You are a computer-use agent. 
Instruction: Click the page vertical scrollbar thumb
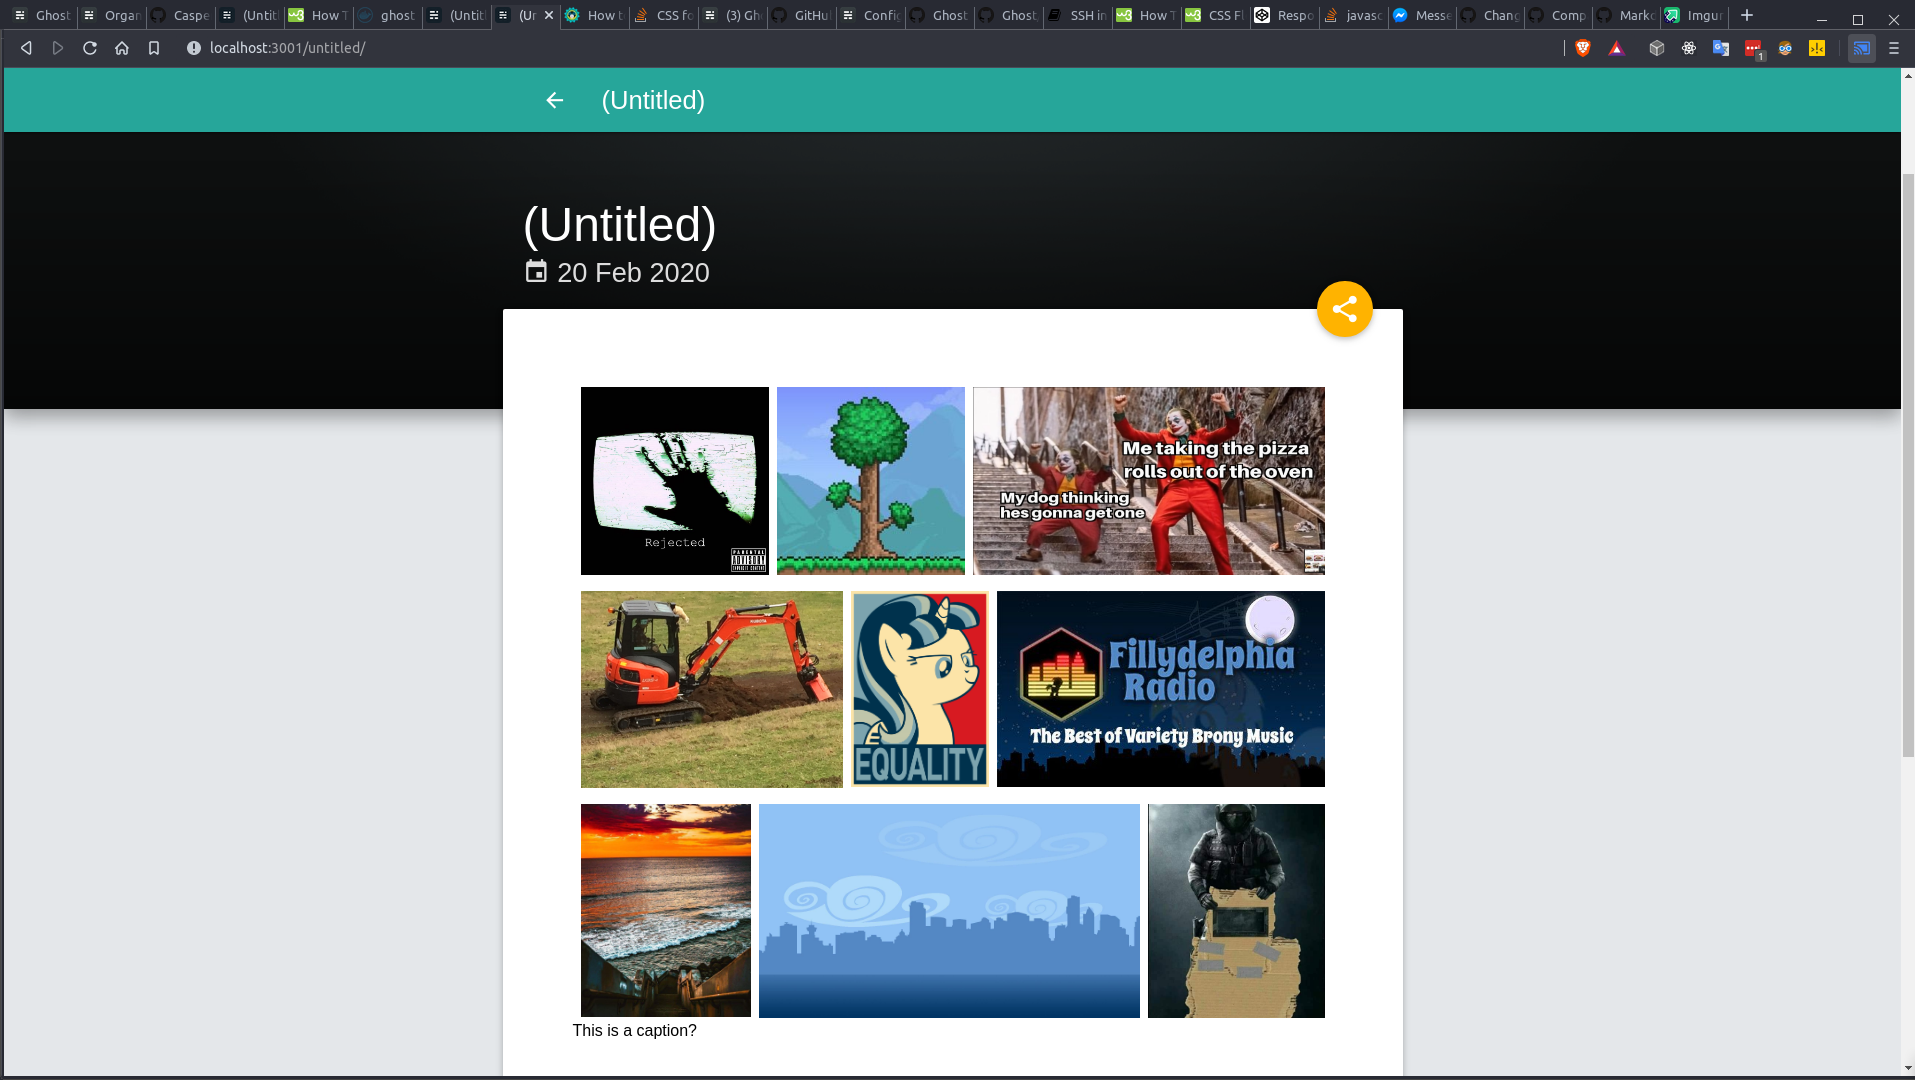1908,465
